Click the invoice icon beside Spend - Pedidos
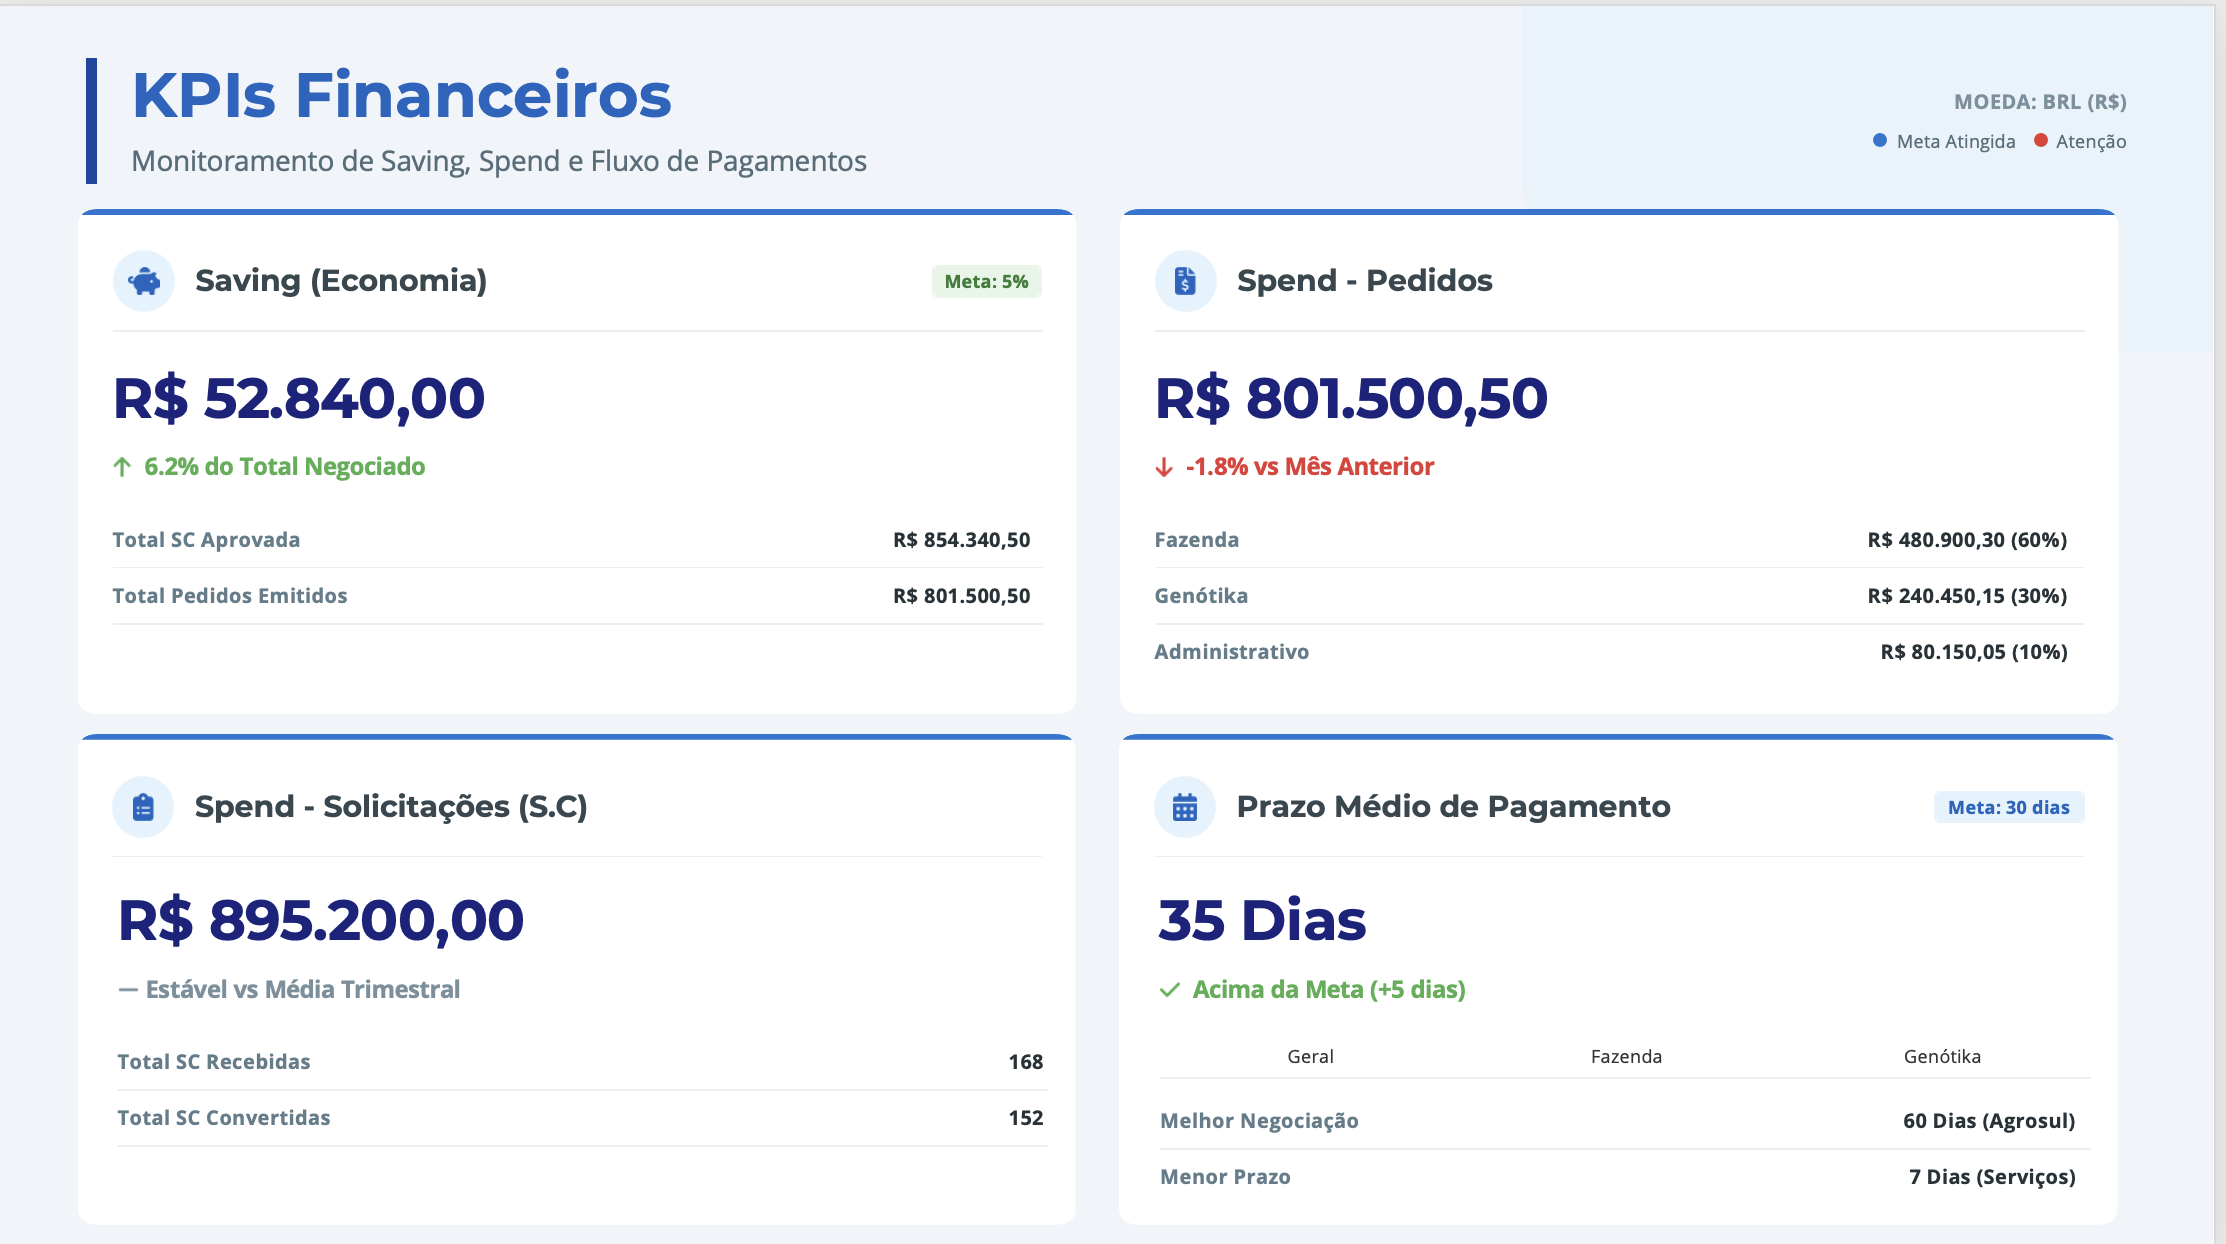Screen dimensions: 2226x1244 pyautogui.click(x=1185, y=281)
